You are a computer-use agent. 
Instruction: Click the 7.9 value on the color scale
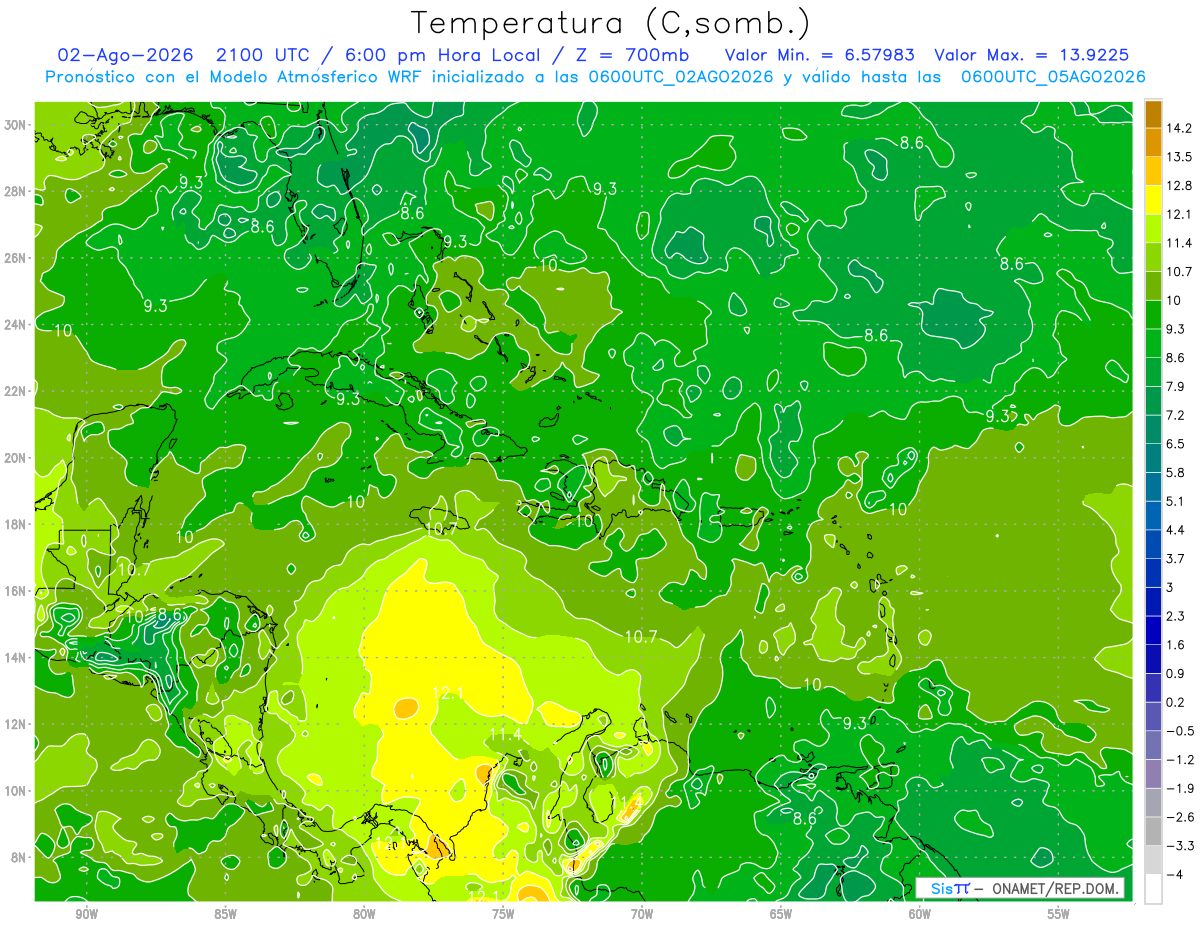(1175, 386)
